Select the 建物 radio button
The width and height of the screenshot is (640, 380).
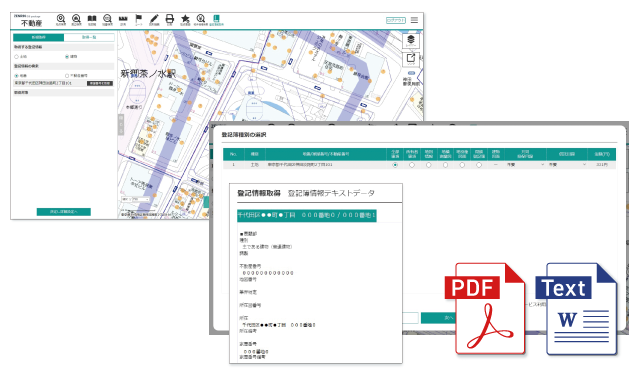click(x=67, y=57)
